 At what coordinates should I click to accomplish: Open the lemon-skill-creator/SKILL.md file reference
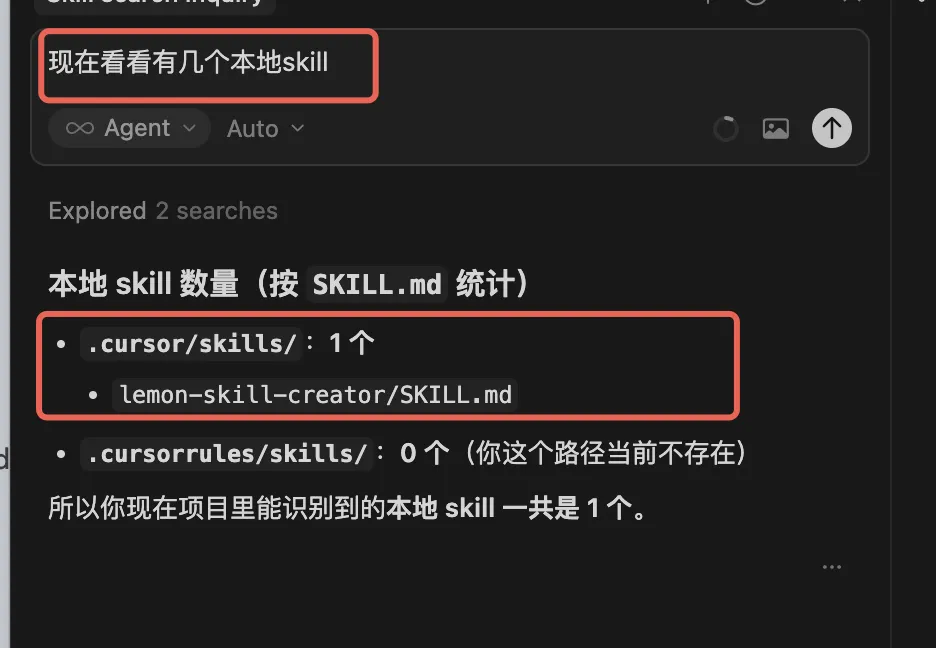[x=315, y=394]
